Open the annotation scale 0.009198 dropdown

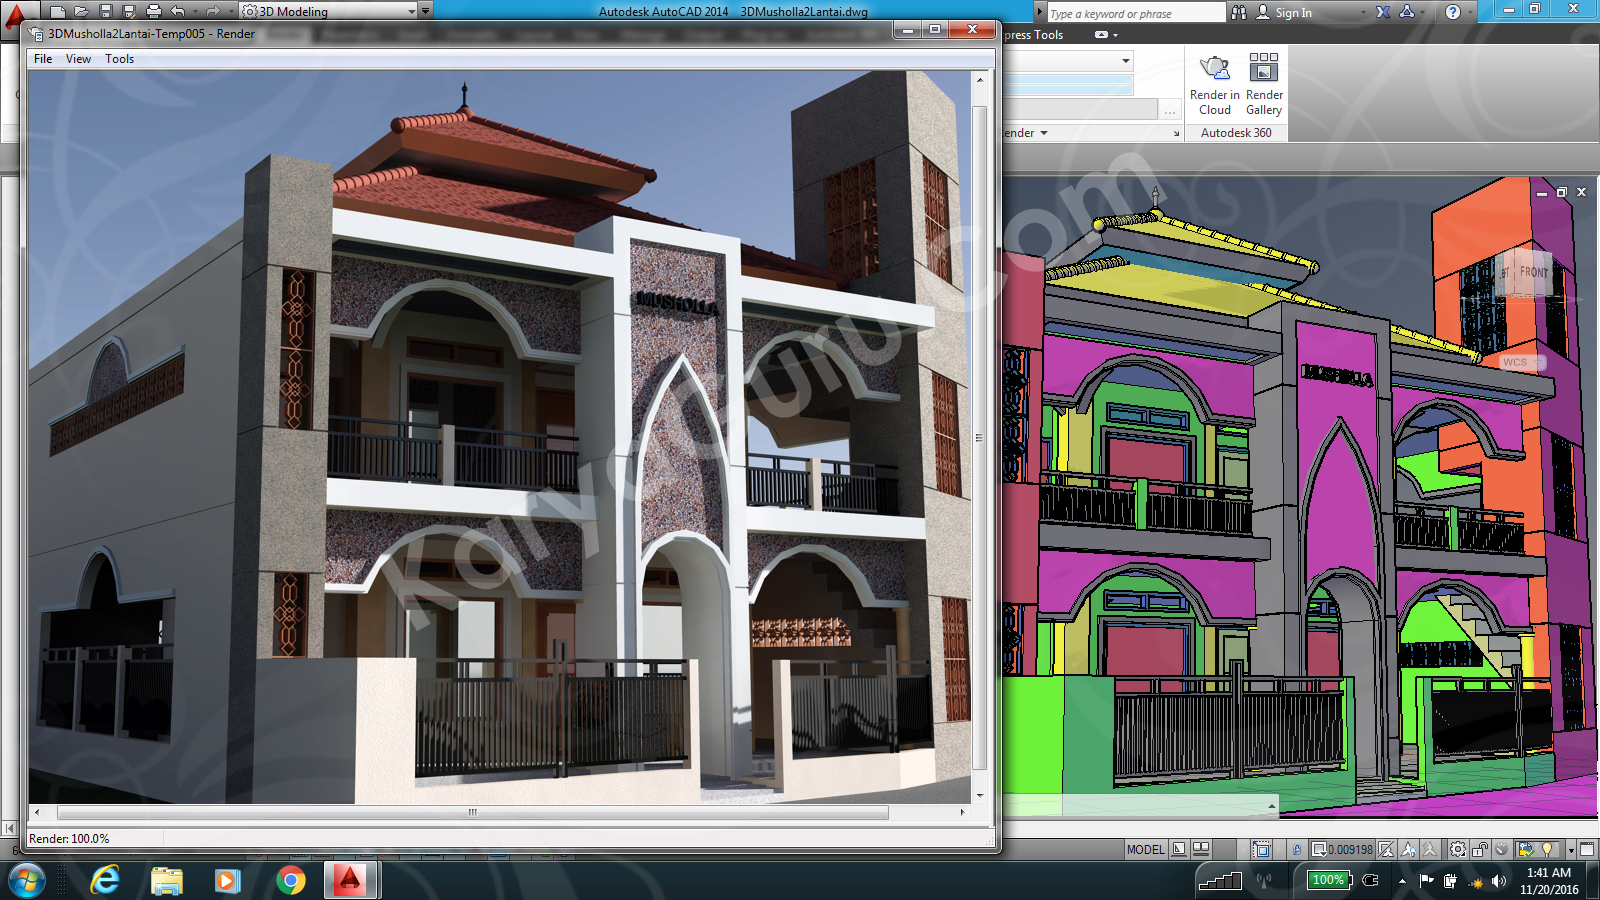[1341, 850]
